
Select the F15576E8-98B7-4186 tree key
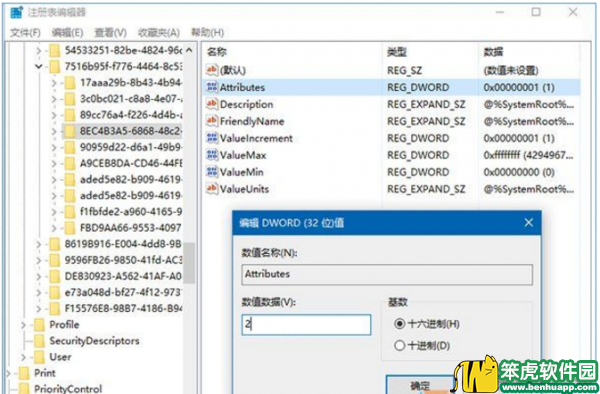[123, 309]
